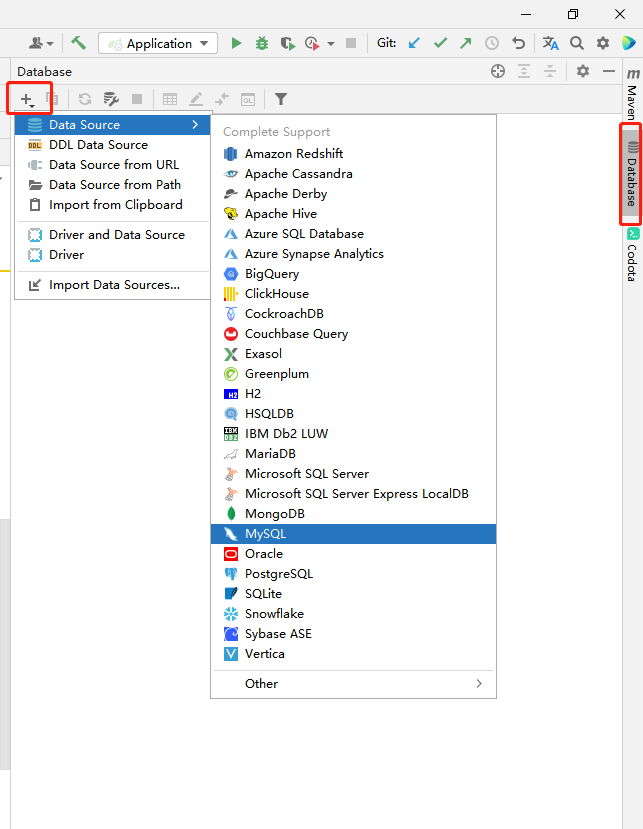Select MariaDB data source
643x829 pixels.
[x=353, y=454]
